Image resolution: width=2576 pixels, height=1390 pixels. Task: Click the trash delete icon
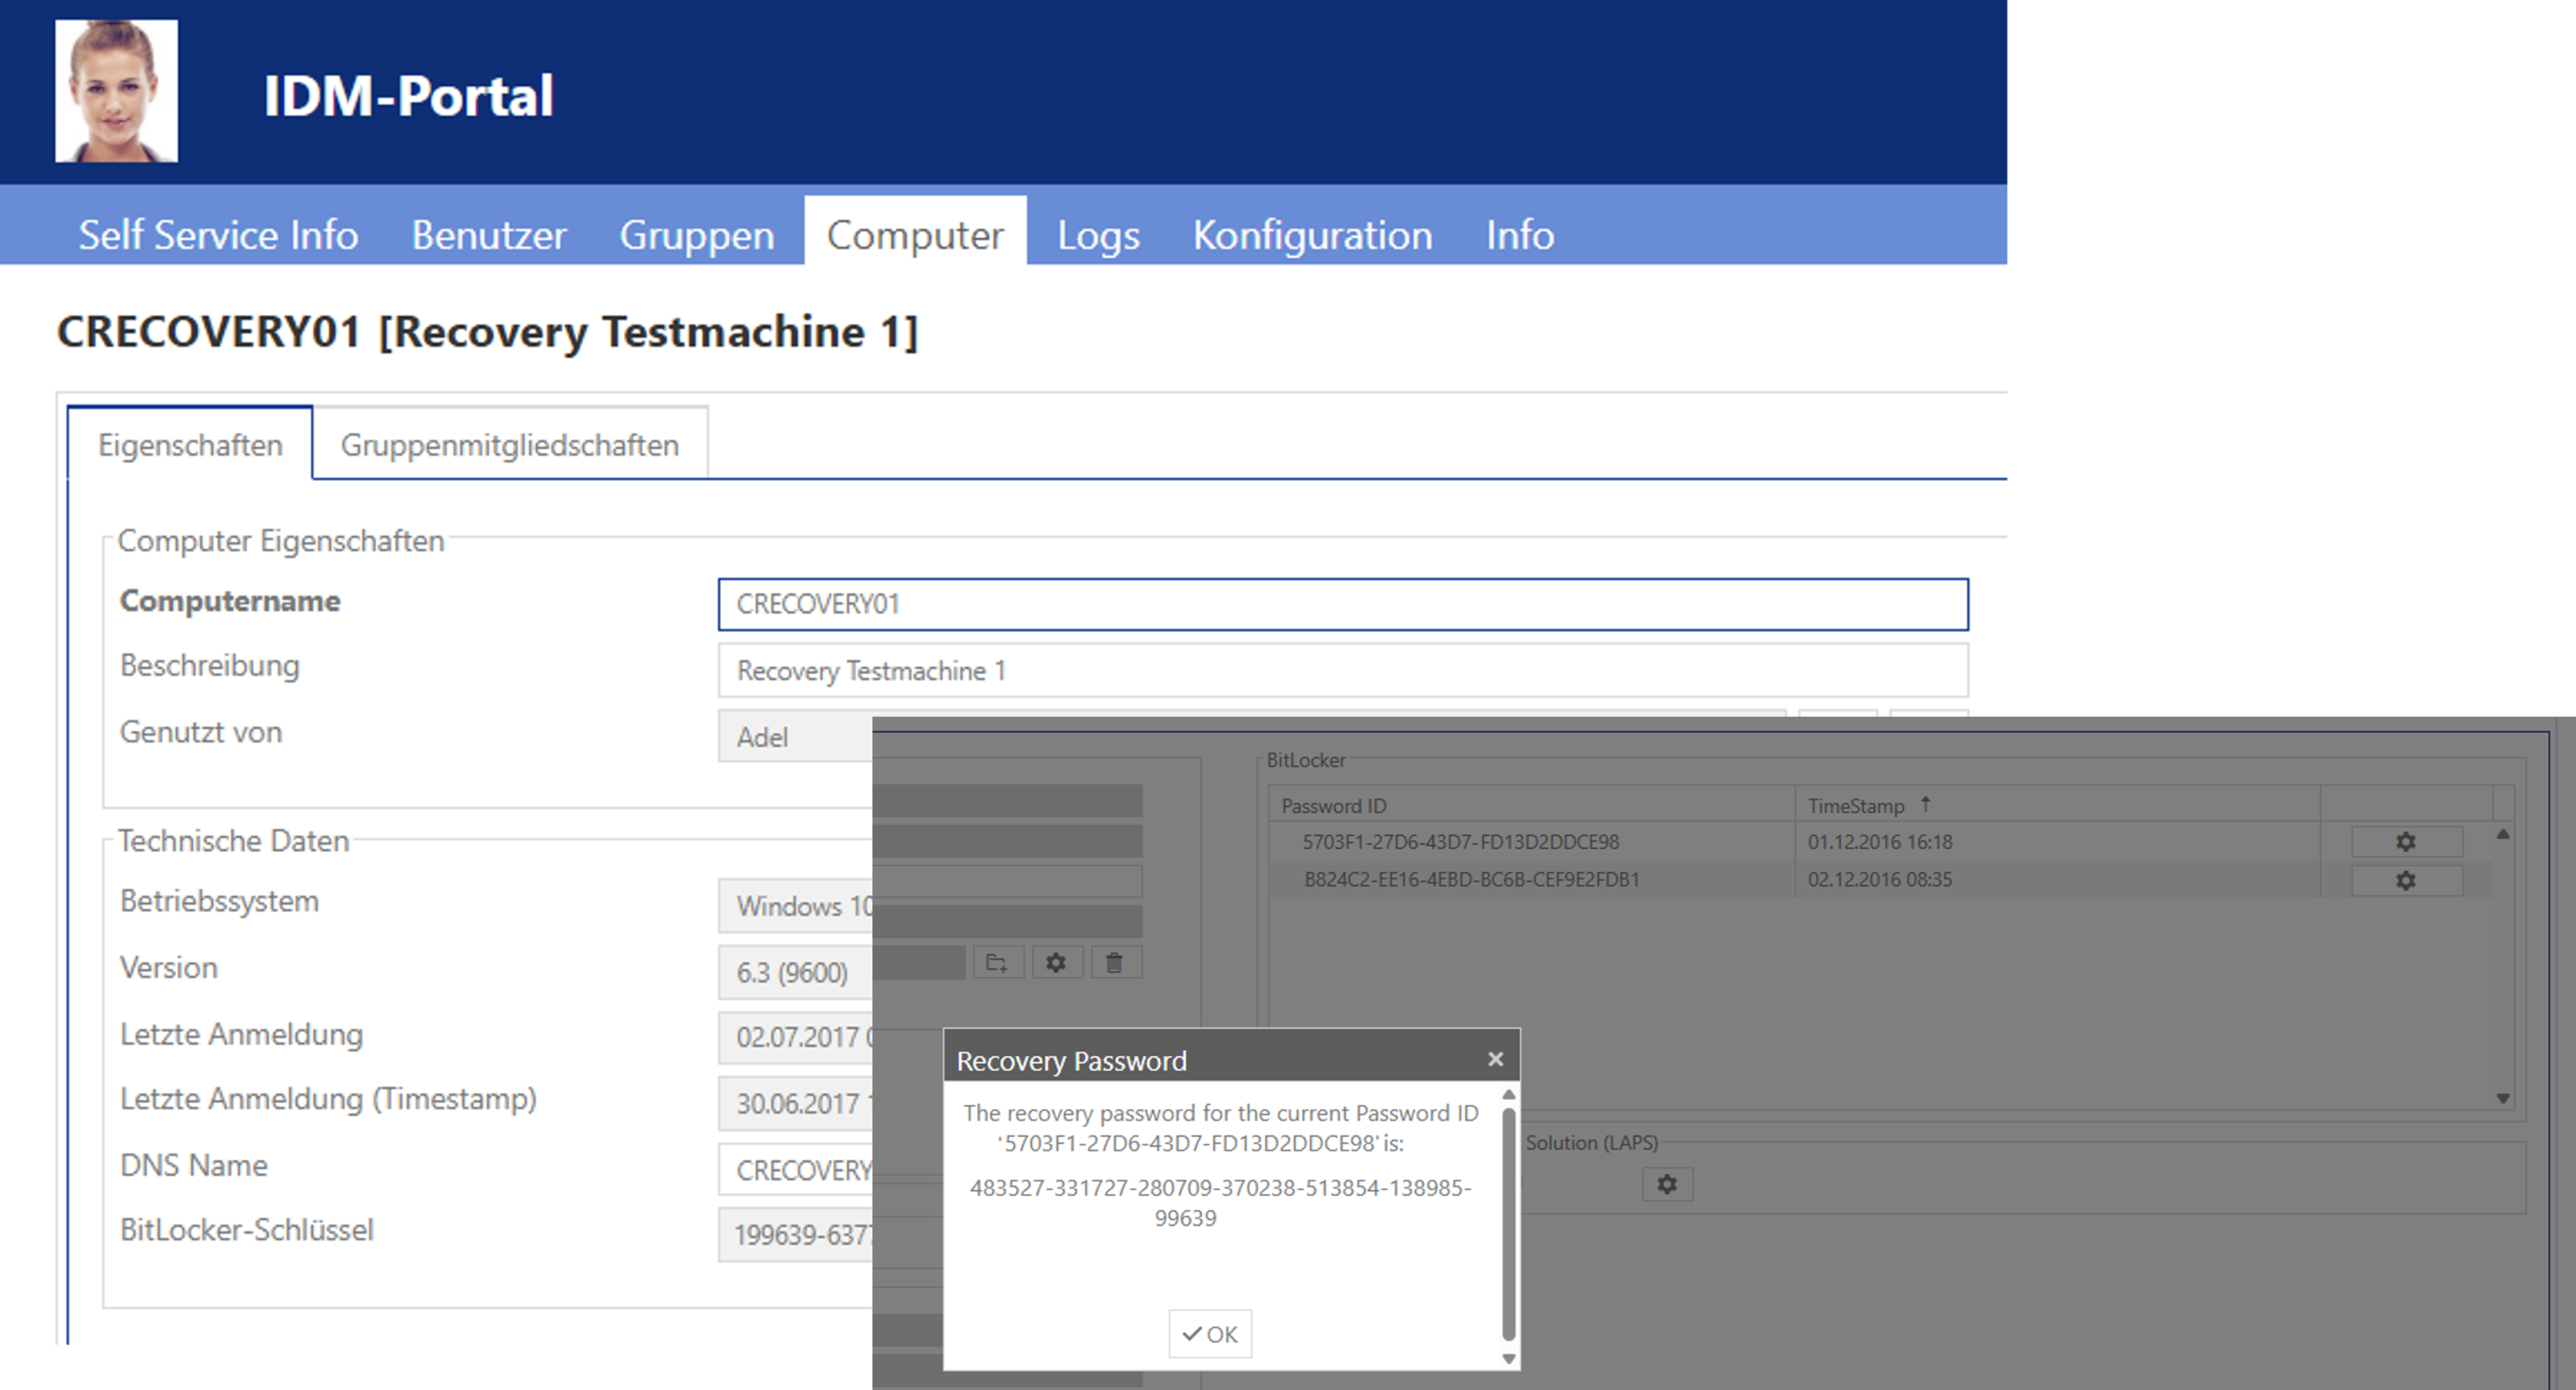pos(1116,962)
